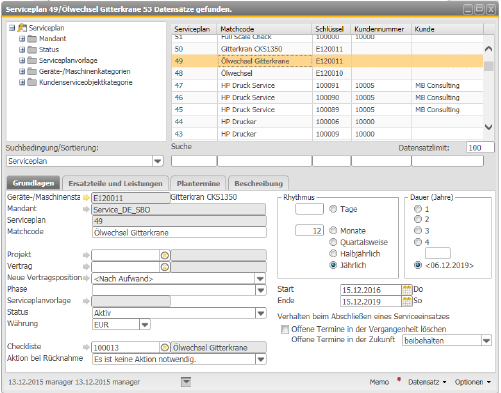This screenshot has height=393, width=501.
Task: Open the Datensatz menu
Action: (x=427, y=382)
